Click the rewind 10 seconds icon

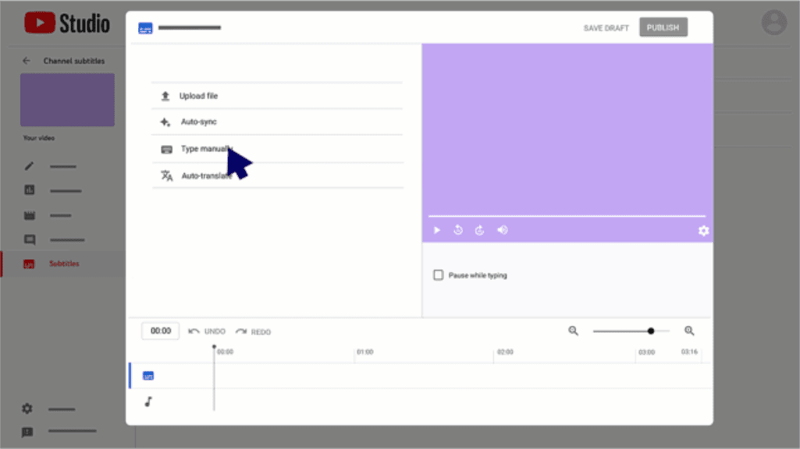click(458, 230)
